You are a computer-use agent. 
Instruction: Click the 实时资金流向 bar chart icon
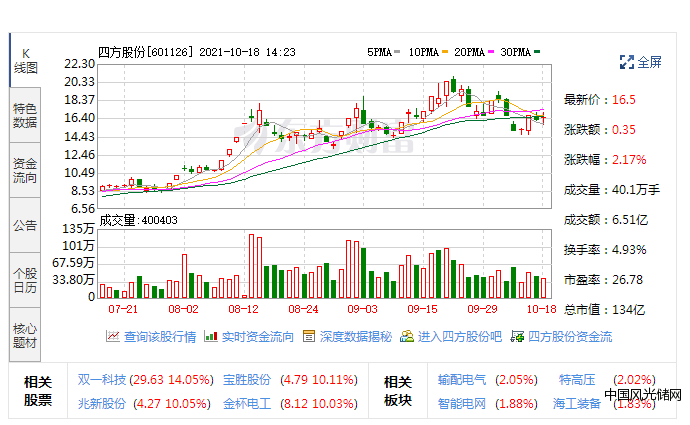pyautogui.click(x=211, y=337)
